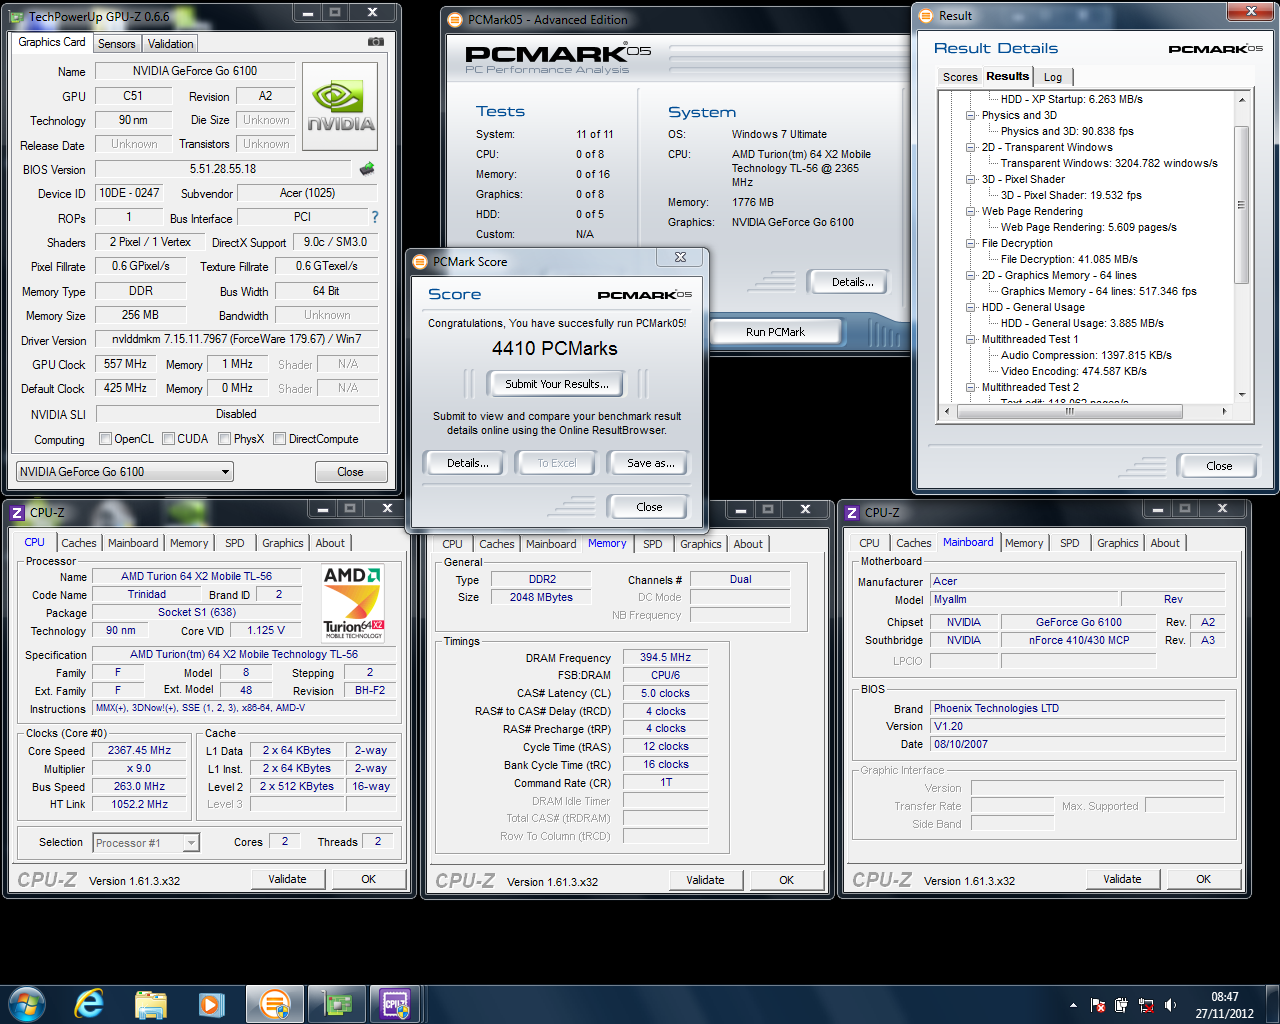Collapse the Physics and 3D tree node
This screenshot has width=1280, height=1024.
(x=971, y=115)
